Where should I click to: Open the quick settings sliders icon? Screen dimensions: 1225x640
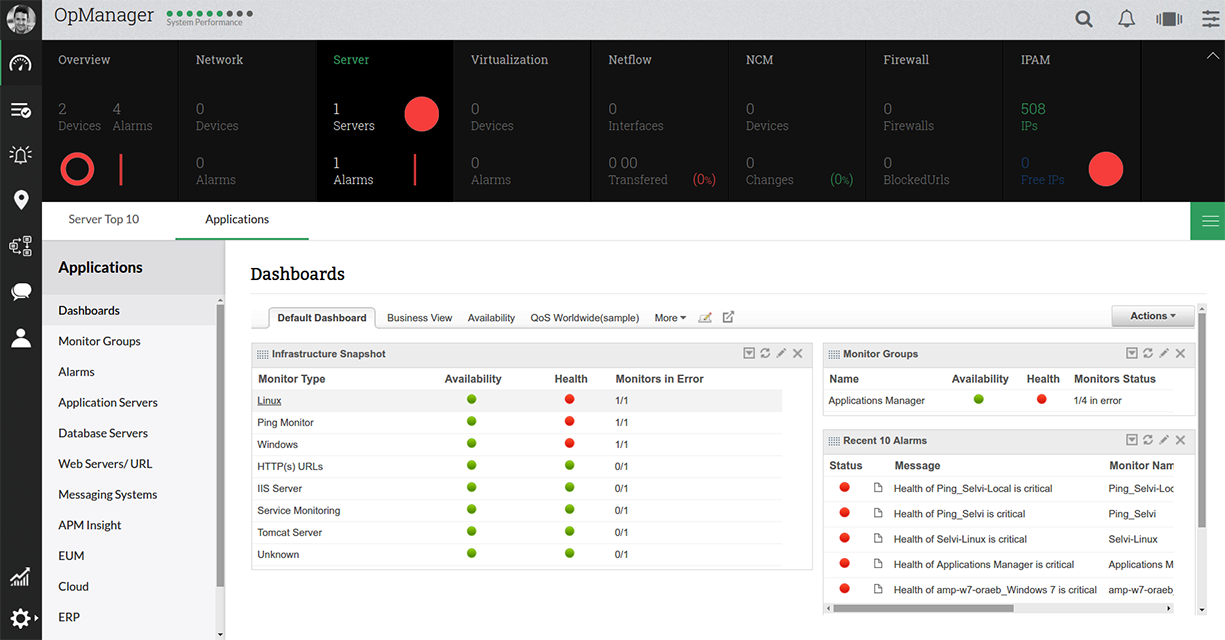[x=1211, y=19]
